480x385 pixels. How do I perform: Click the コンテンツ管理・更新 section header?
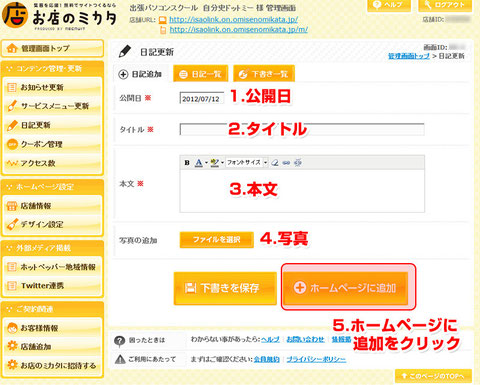[52, 69]
